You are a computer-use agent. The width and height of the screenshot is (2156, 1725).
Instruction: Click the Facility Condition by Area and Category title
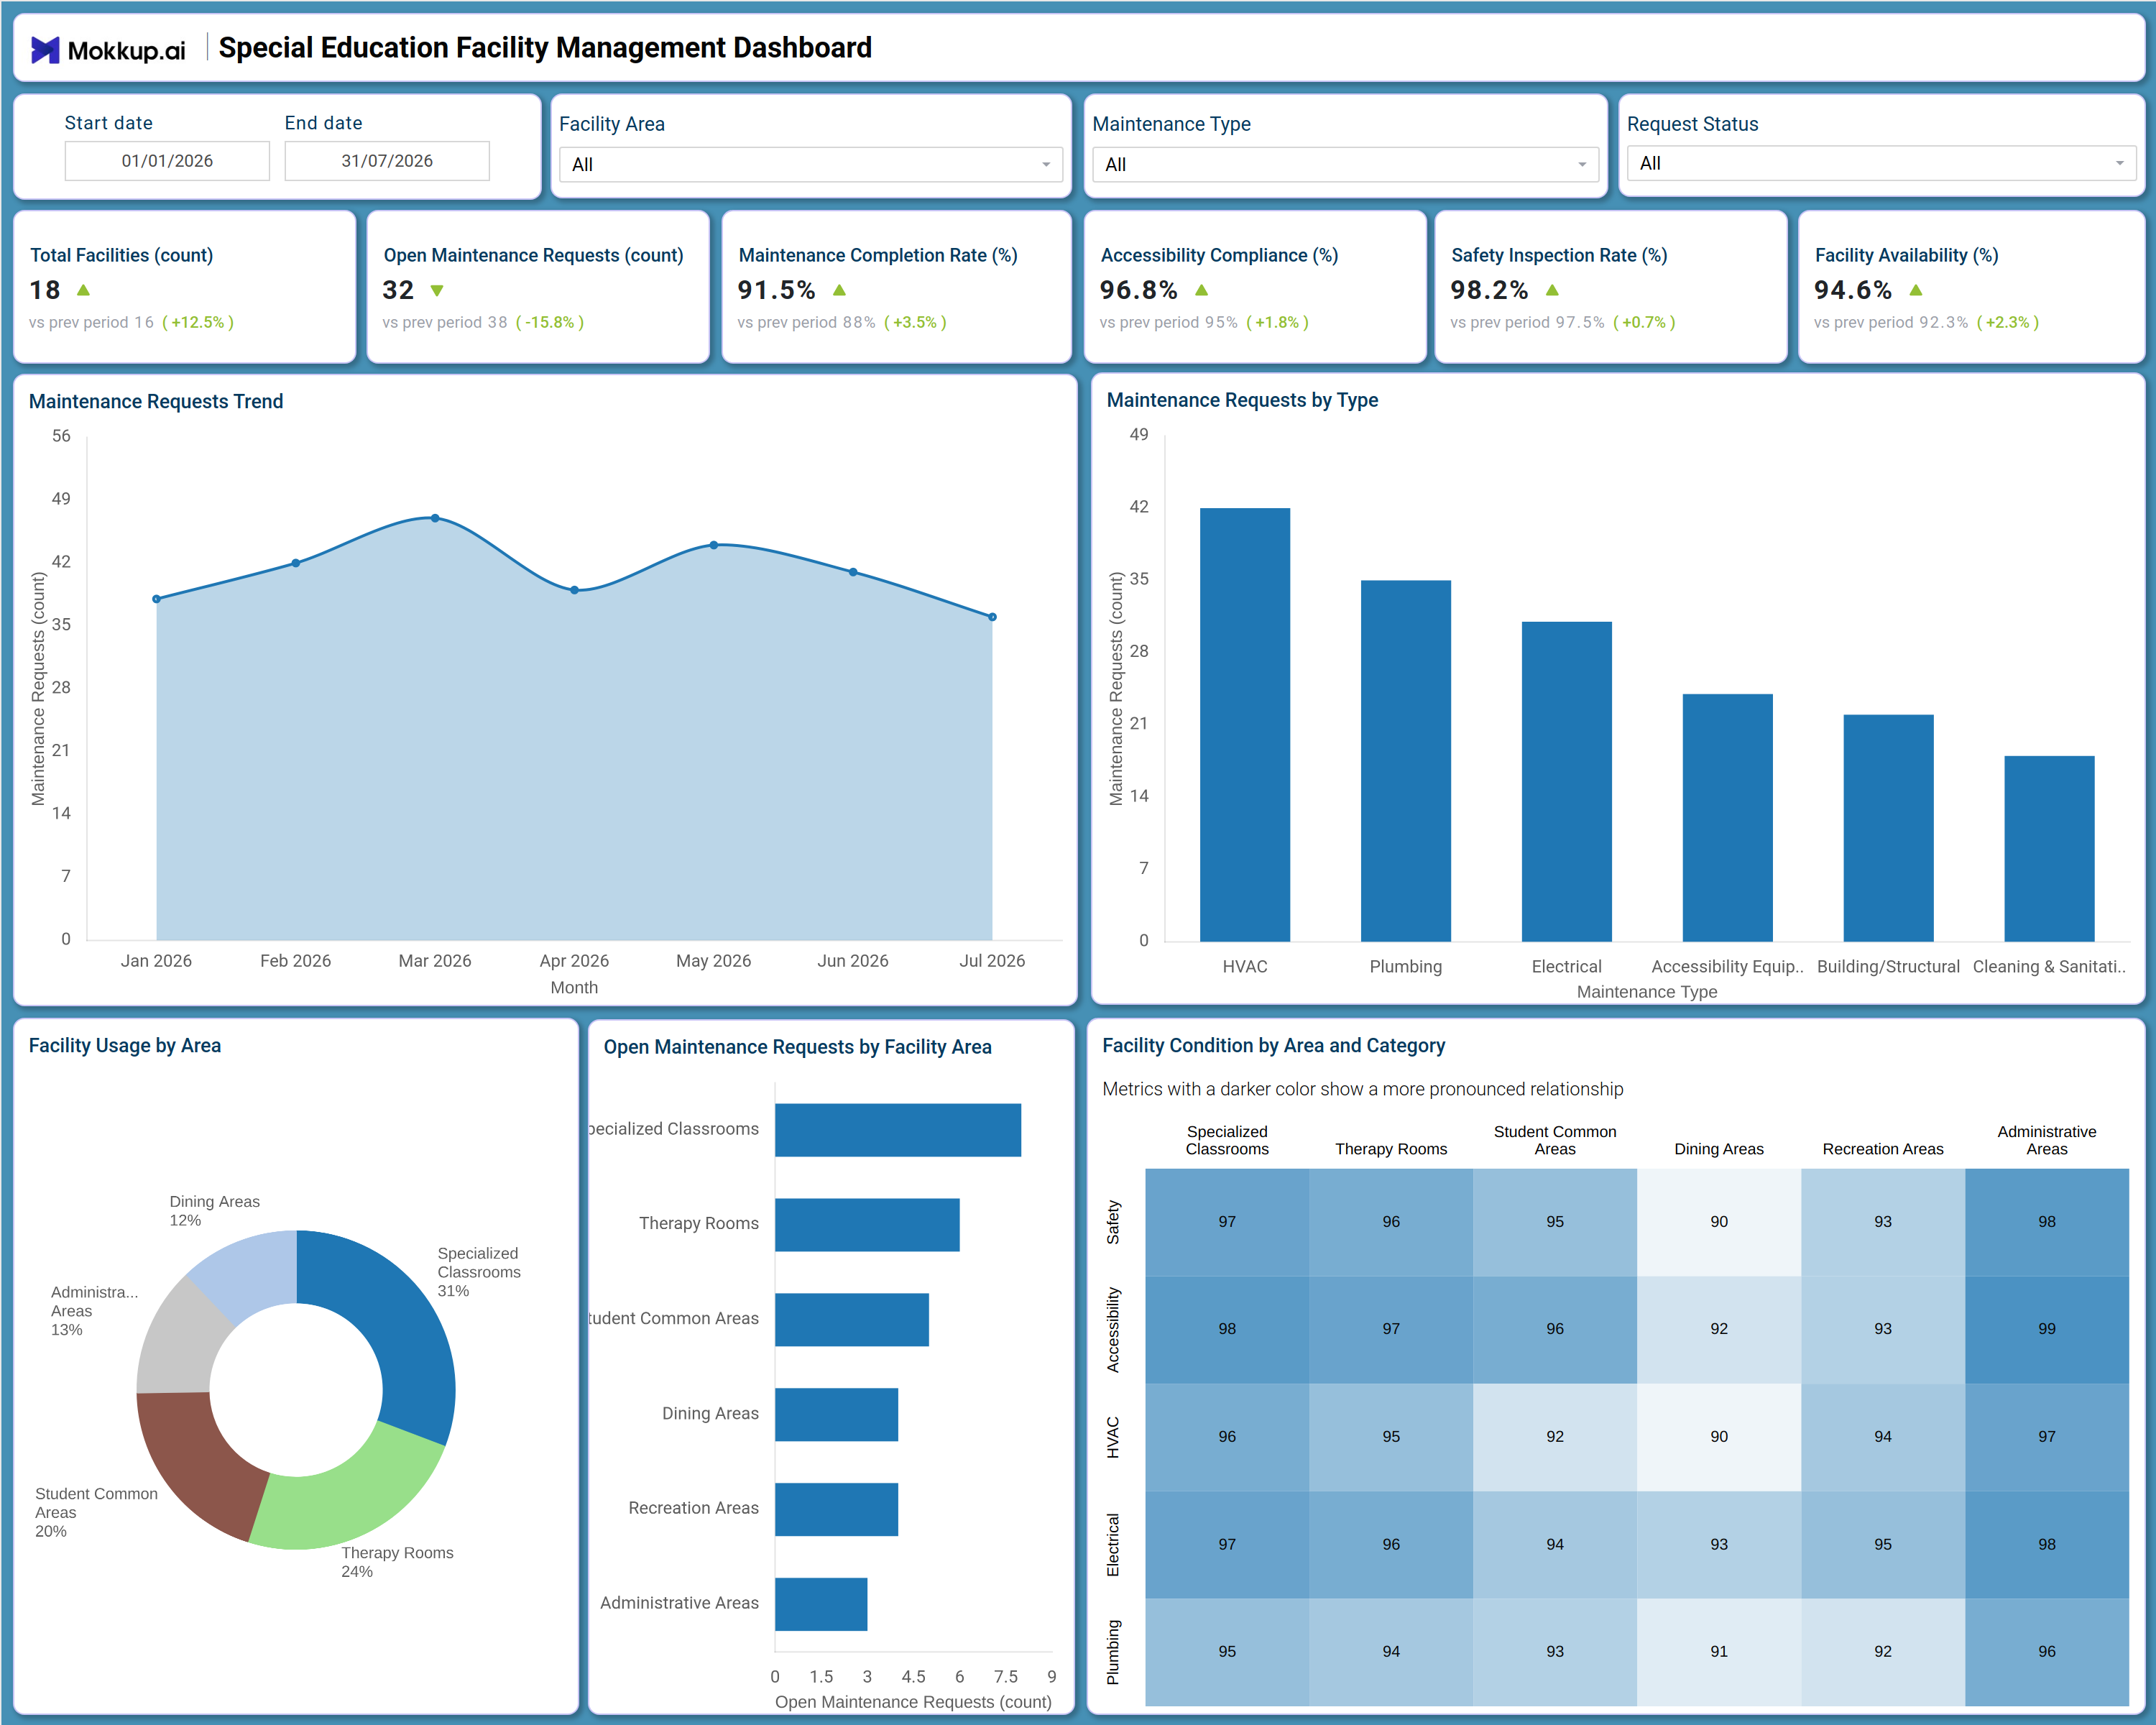point(1273,1045)
